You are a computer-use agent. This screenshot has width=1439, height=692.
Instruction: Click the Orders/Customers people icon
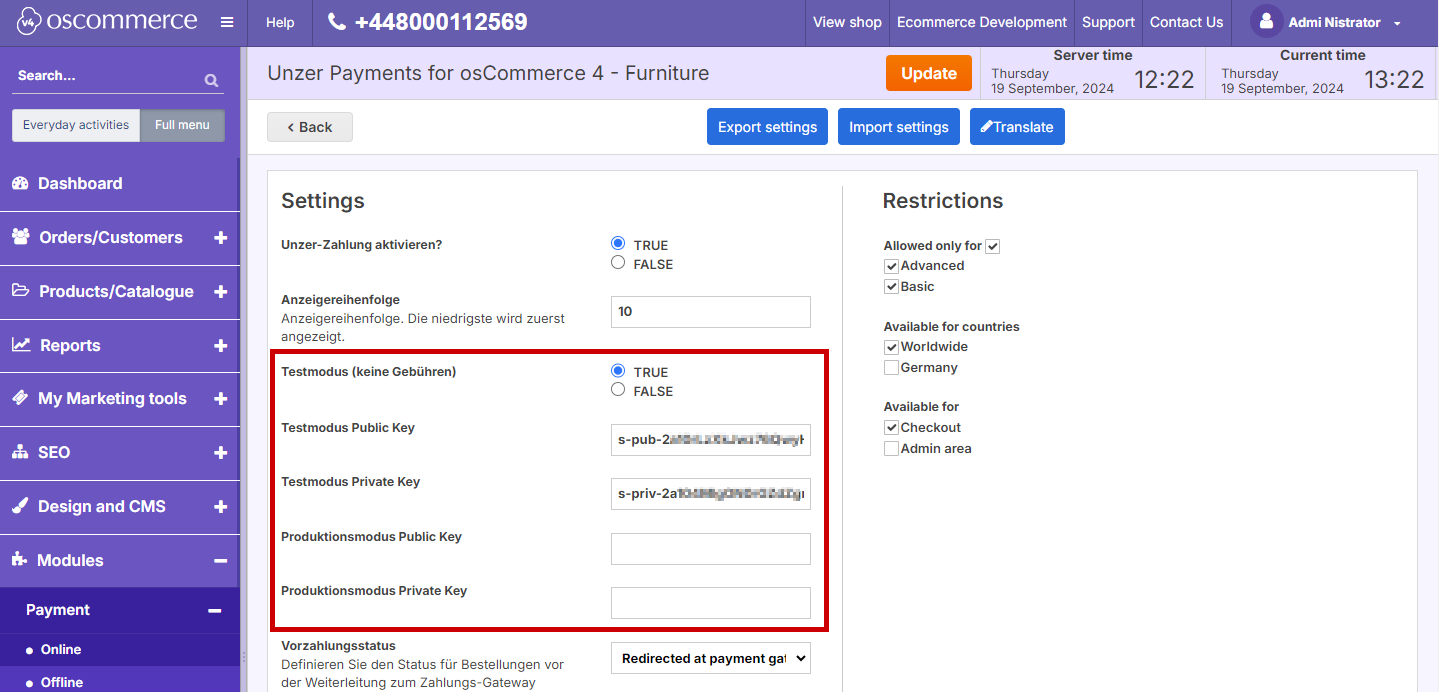(21, 237)
